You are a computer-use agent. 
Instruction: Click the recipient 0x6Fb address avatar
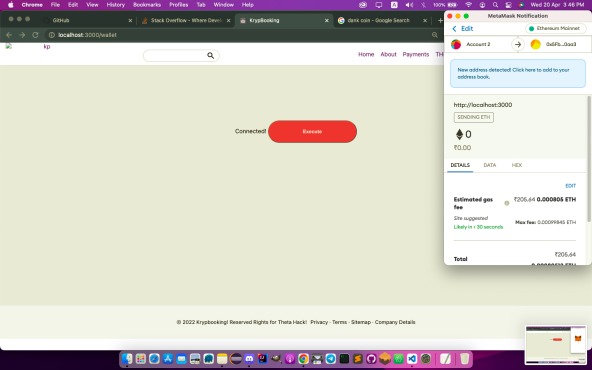535,44
